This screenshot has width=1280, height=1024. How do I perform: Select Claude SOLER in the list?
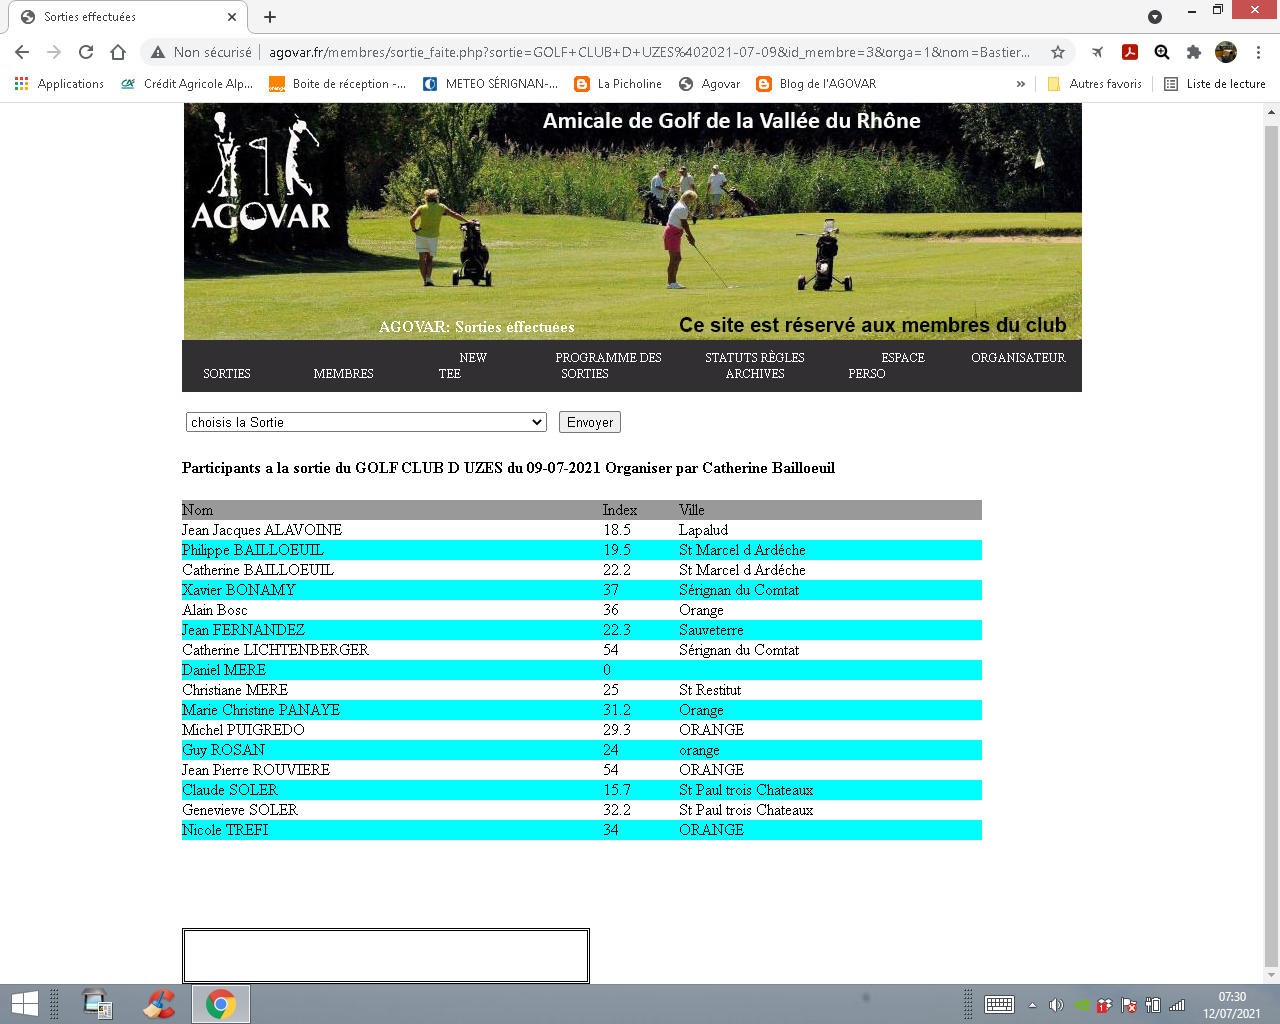coord(230,790)
